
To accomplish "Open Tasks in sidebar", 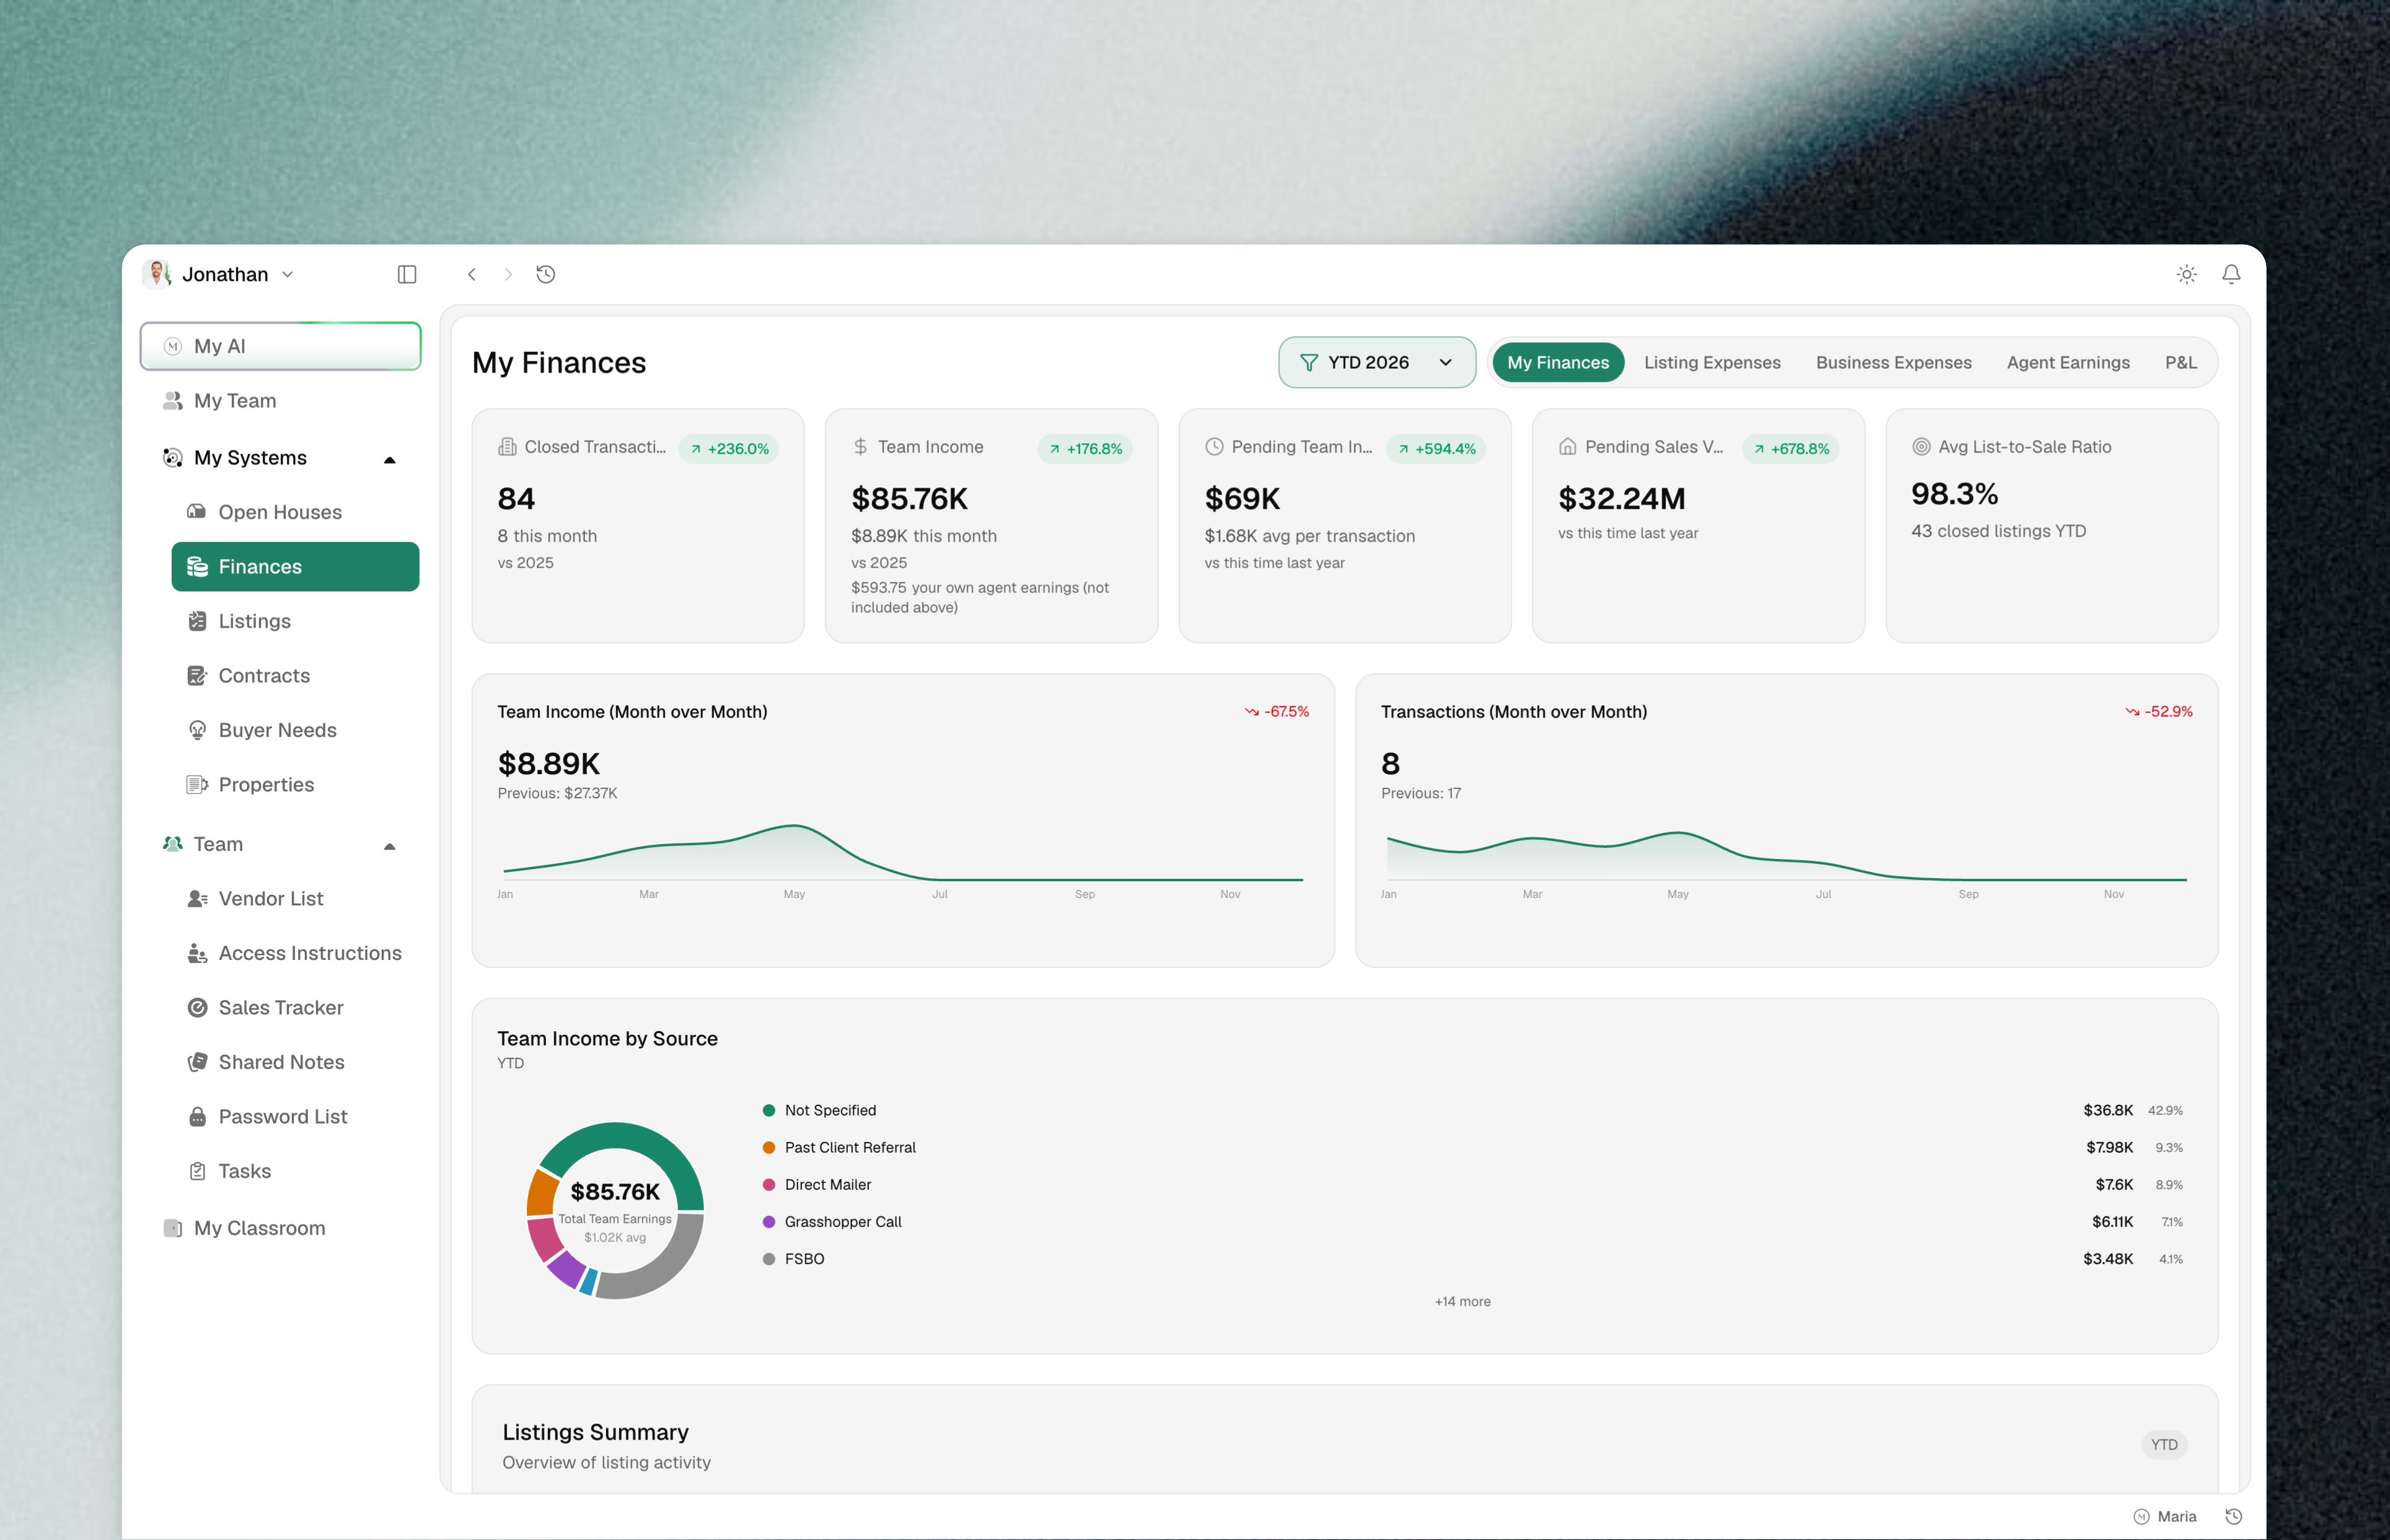I will click(295, 1171).
